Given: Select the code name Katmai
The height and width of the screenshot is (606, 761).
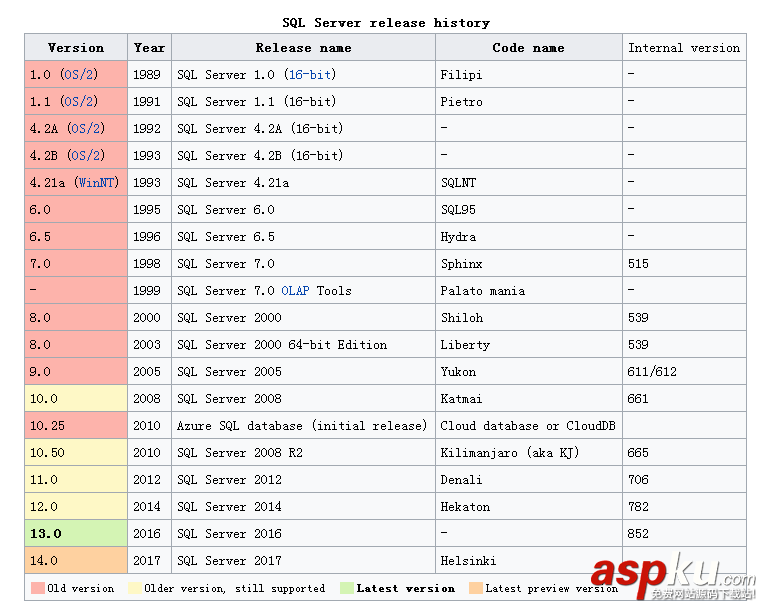Looking at the screenshot, I should pyautogui.click(x=461, y=399).
